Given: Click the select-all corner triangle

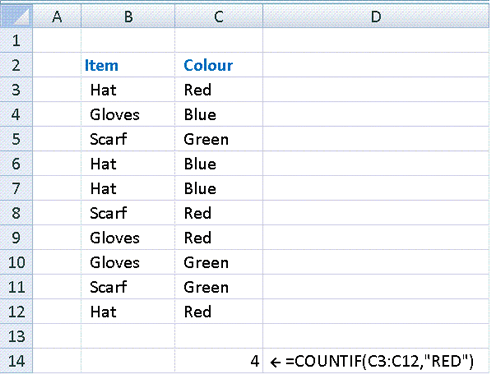Looking at the screenshot, I should click(x=16, y=16).
